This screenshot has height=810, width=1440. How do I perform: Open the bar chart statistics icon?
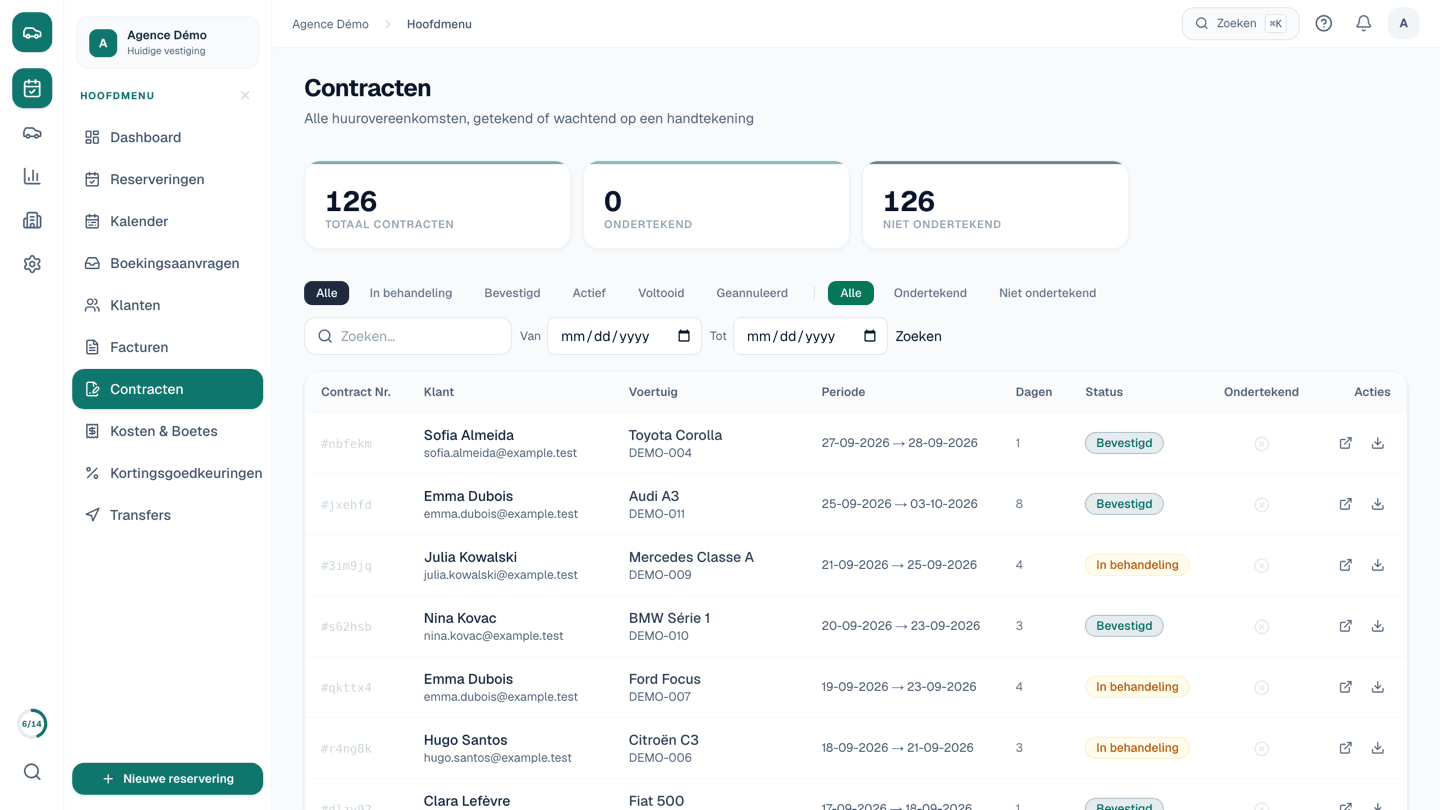32,177
